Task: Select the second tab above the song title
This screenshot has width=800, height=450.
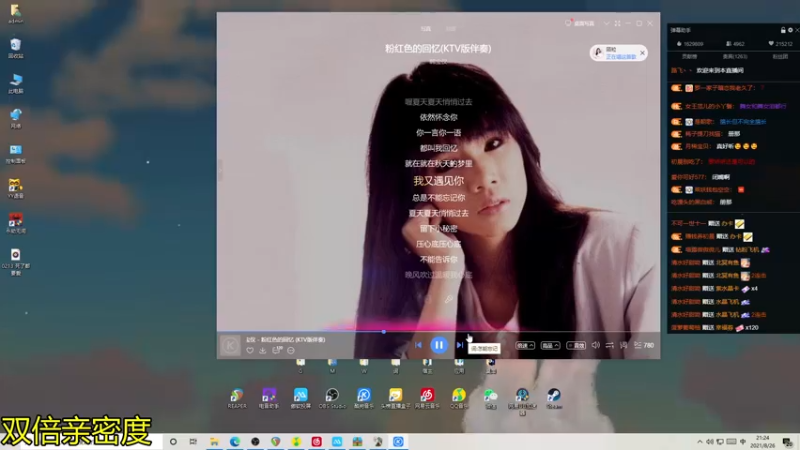Action: point(451,29)
